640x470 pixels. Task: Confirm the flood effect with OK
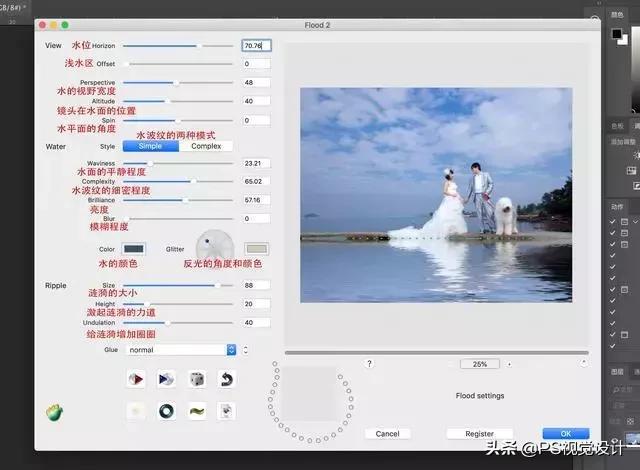click(566, 434)
